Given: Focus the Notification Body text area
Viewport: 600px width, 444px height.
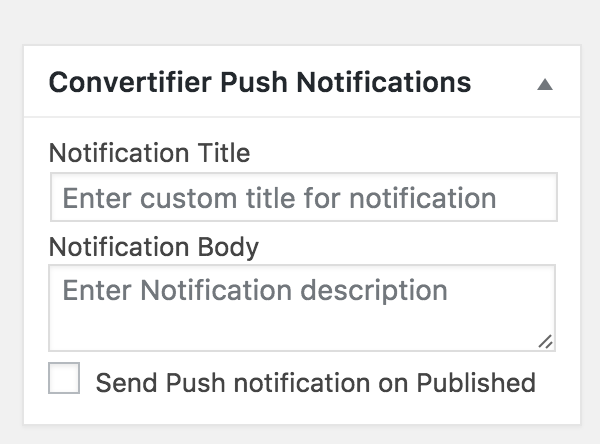Looking at the screenshot, I should click(302, 308).
